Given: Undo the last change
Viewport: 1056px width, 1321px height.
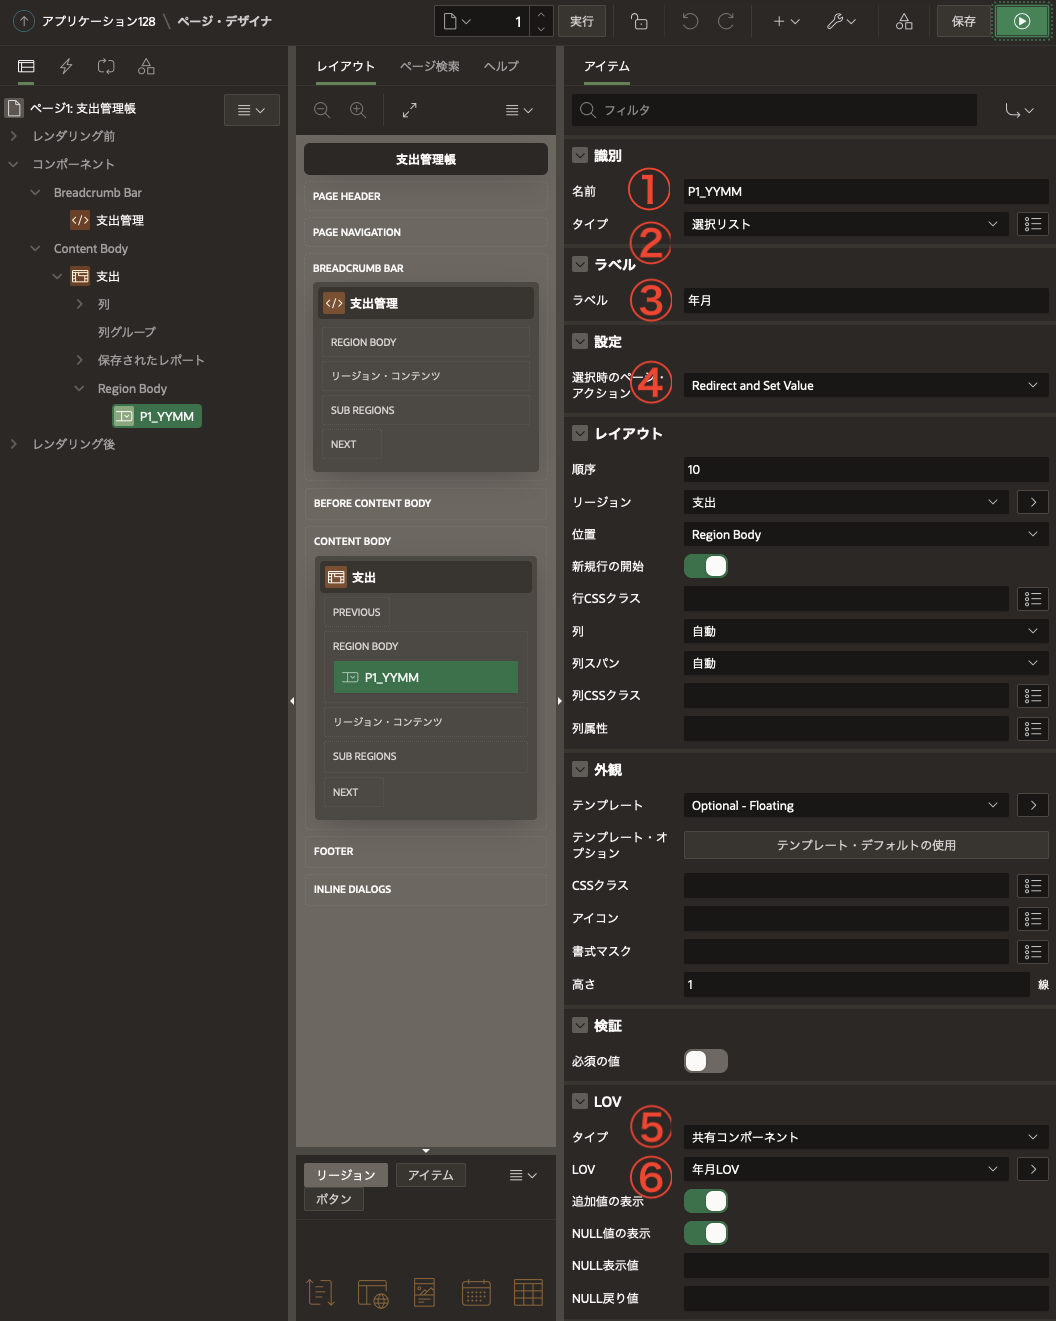Looking at the screenshot, I should (x=690, y=21).
